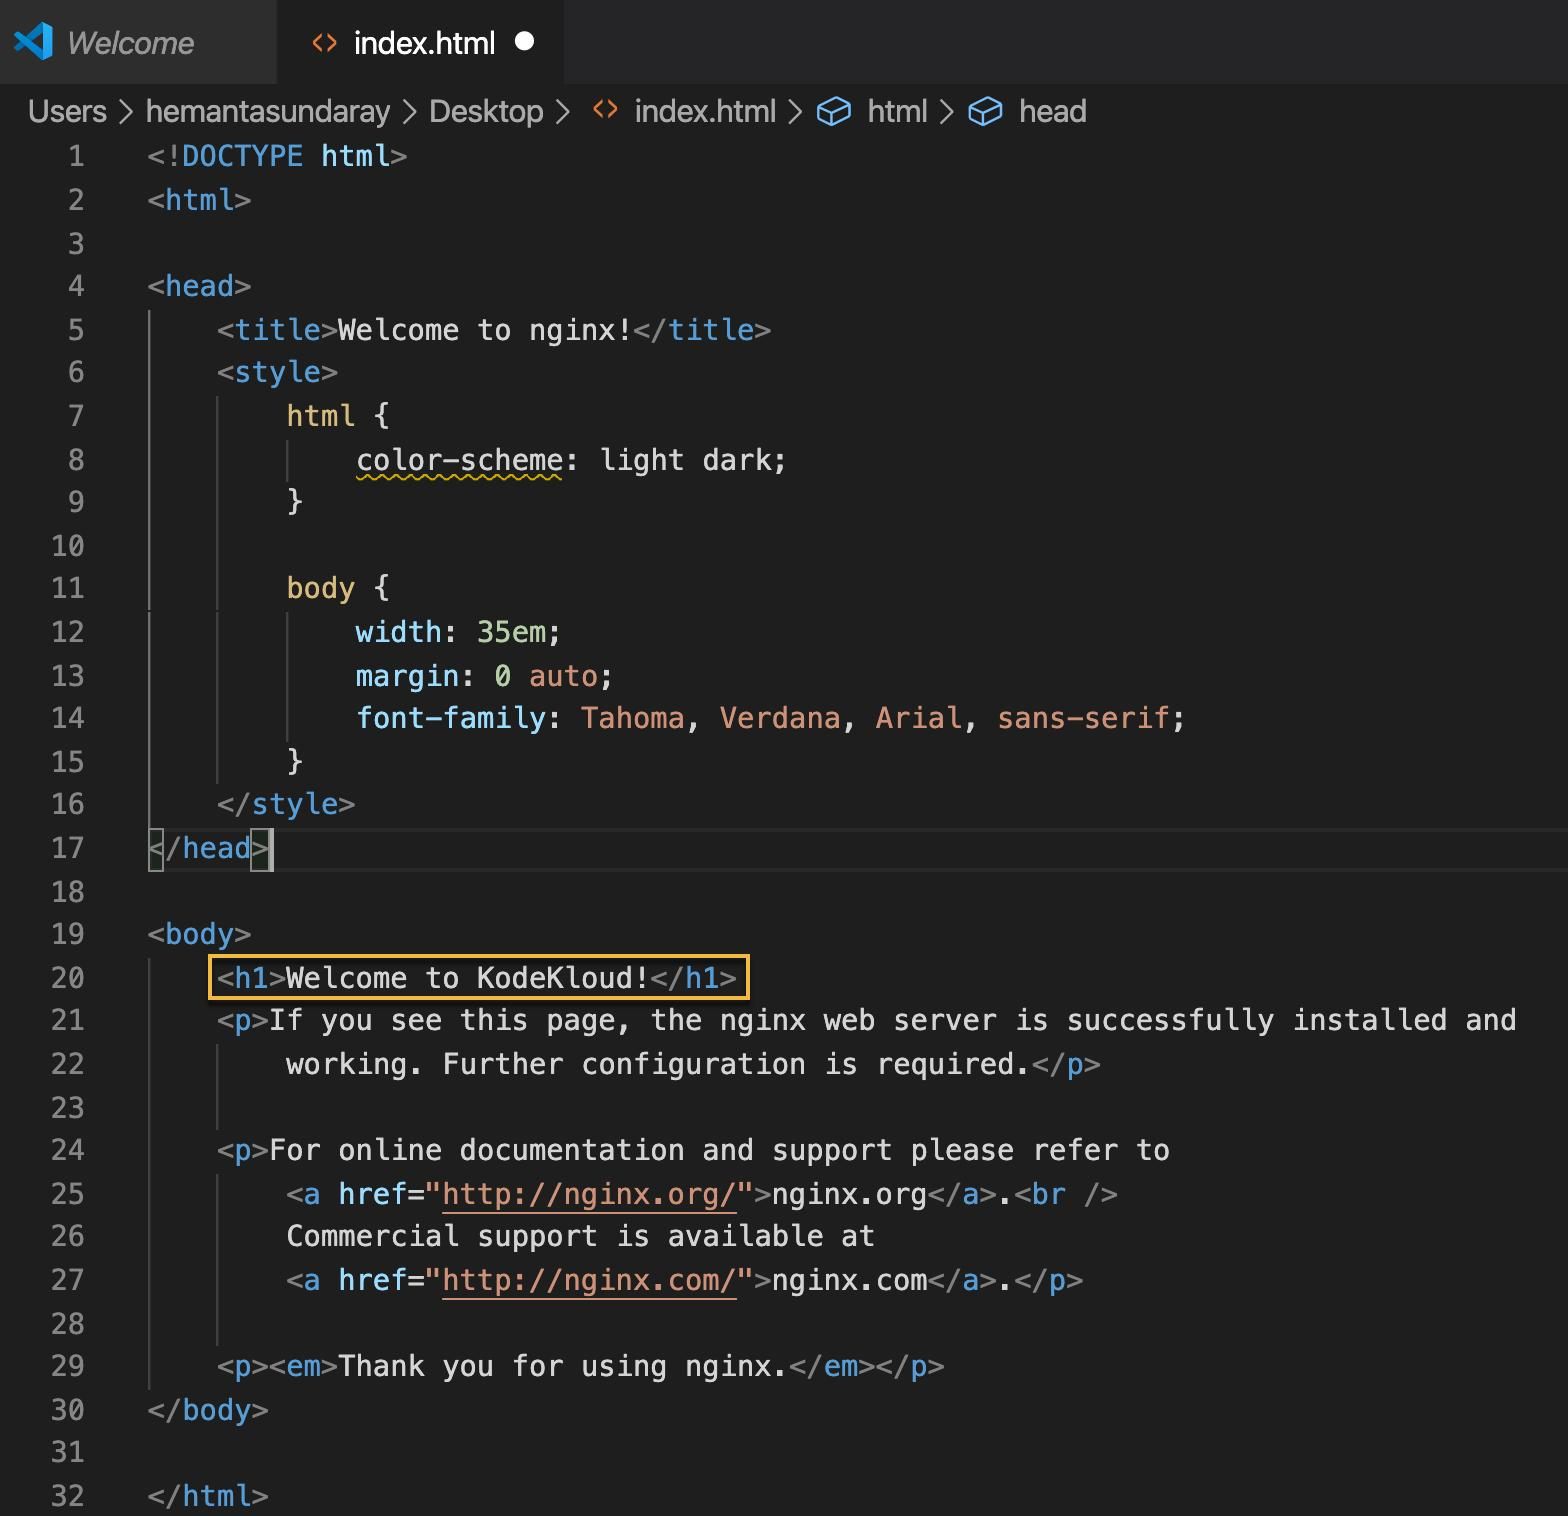
Task: Click the VS Code logo on the Welcome tab
Action: [x=34, y=42]
